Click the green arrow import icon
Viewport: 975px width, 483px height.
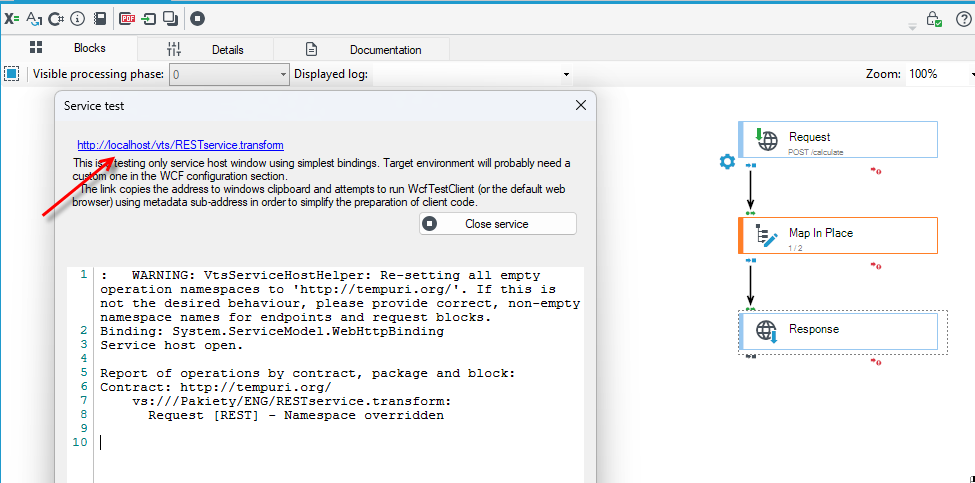coord(148,19)
